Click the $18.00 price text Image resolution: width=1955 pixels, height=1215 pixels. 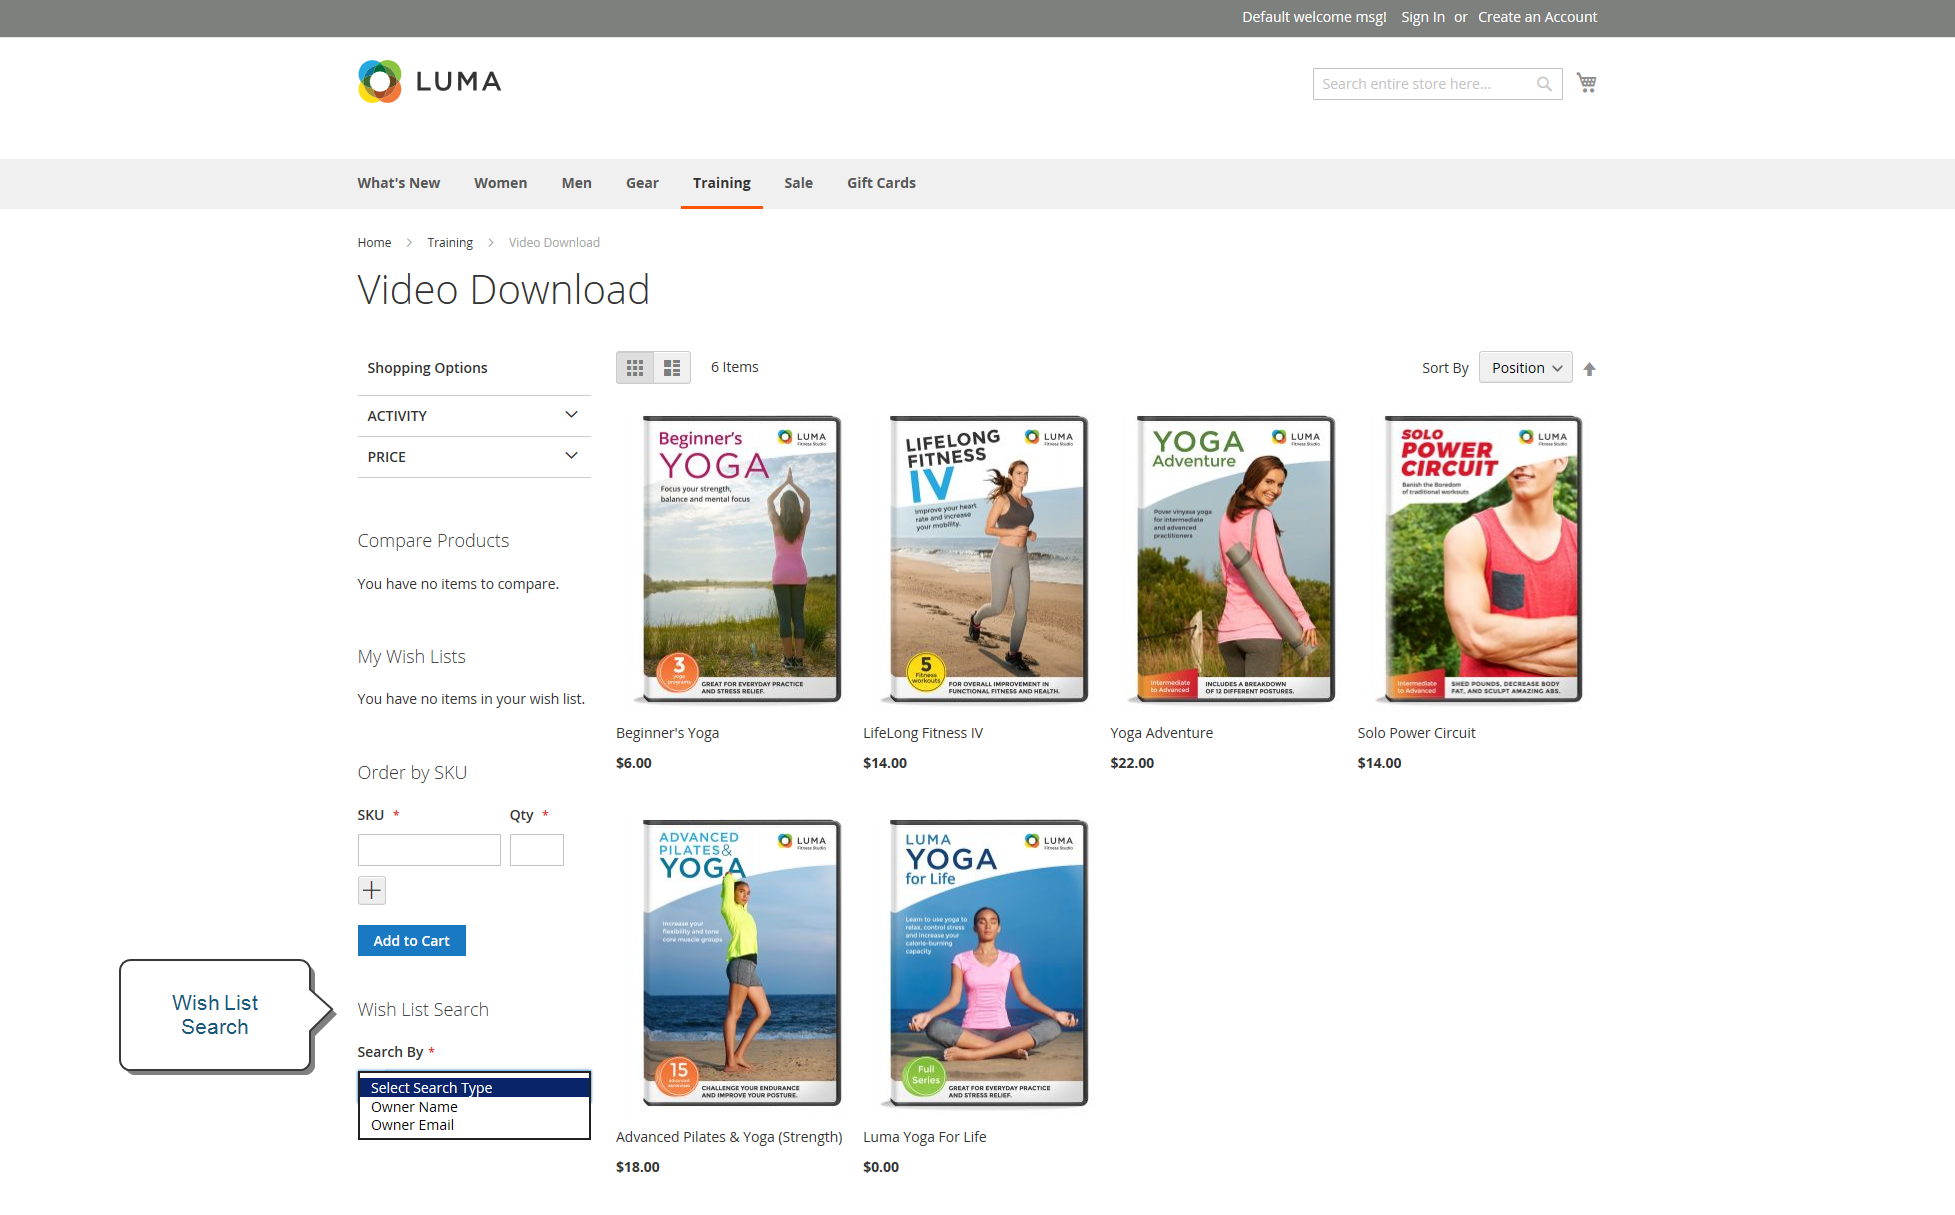(x=638, y=1167)
